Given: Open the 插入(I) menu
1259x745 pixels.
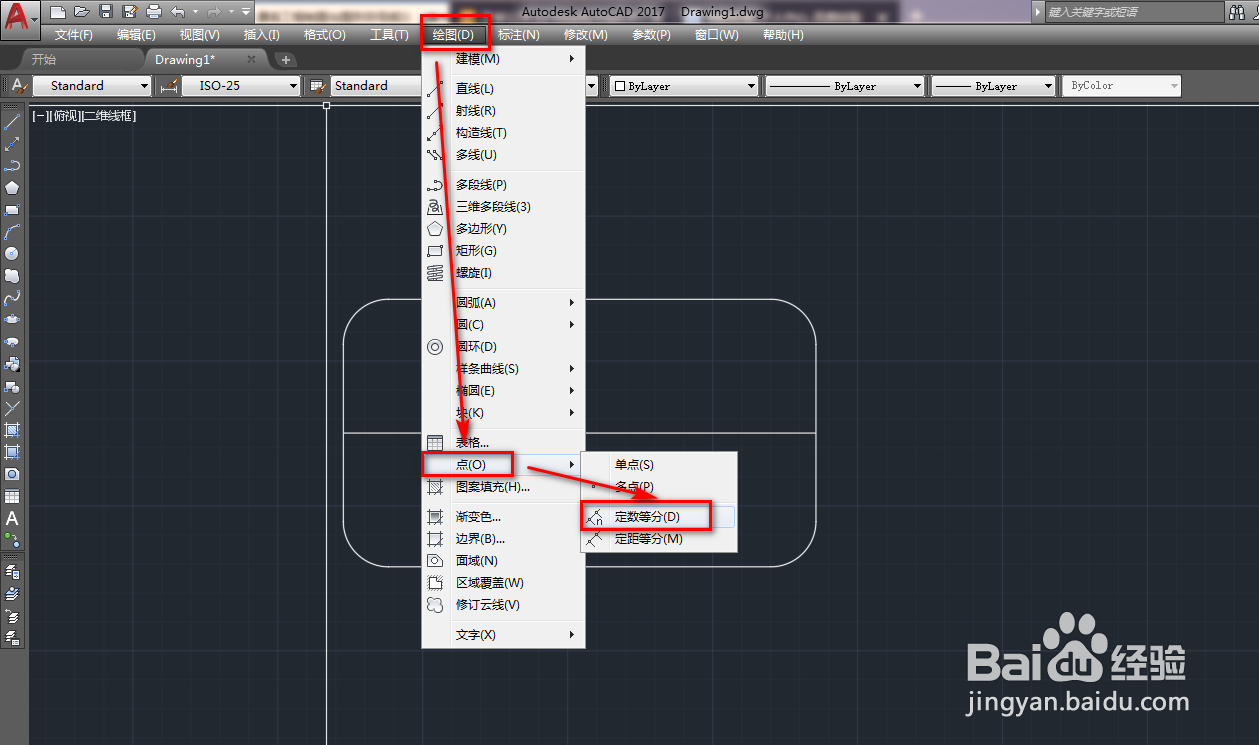Looking at the screenshot, I should 262,34.
